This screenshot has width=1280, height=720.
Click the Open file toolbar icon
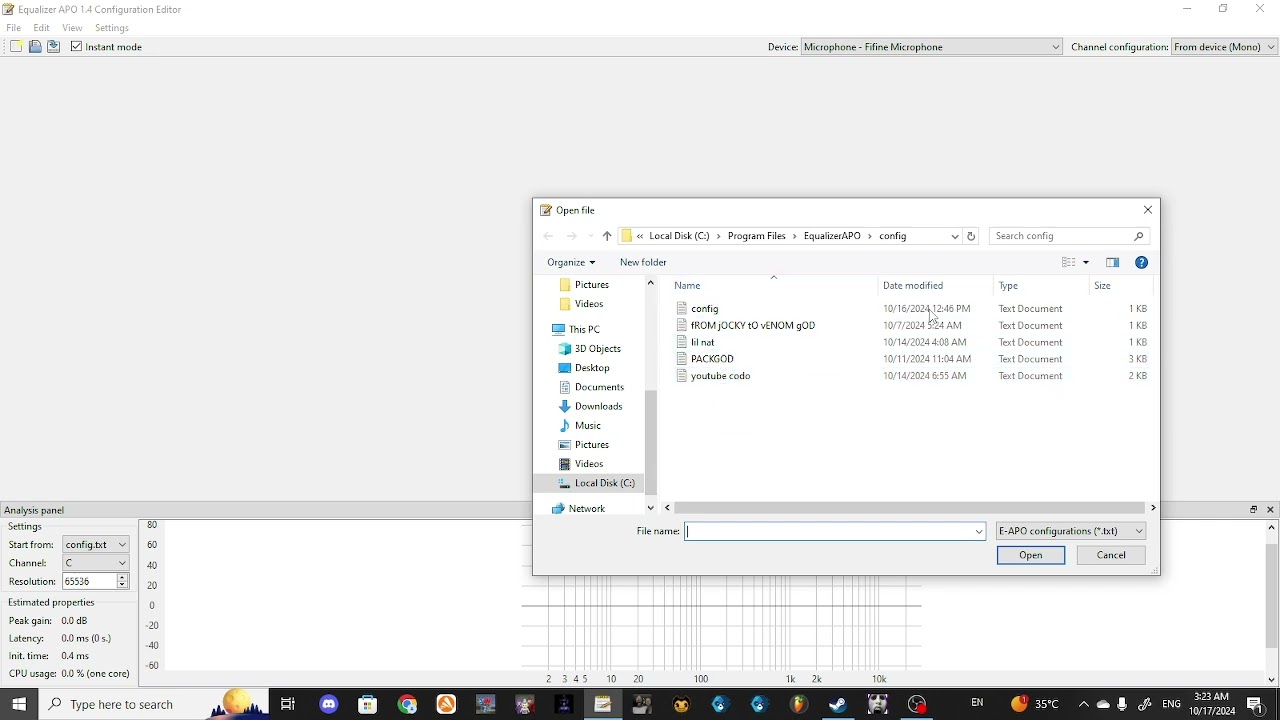35,47
